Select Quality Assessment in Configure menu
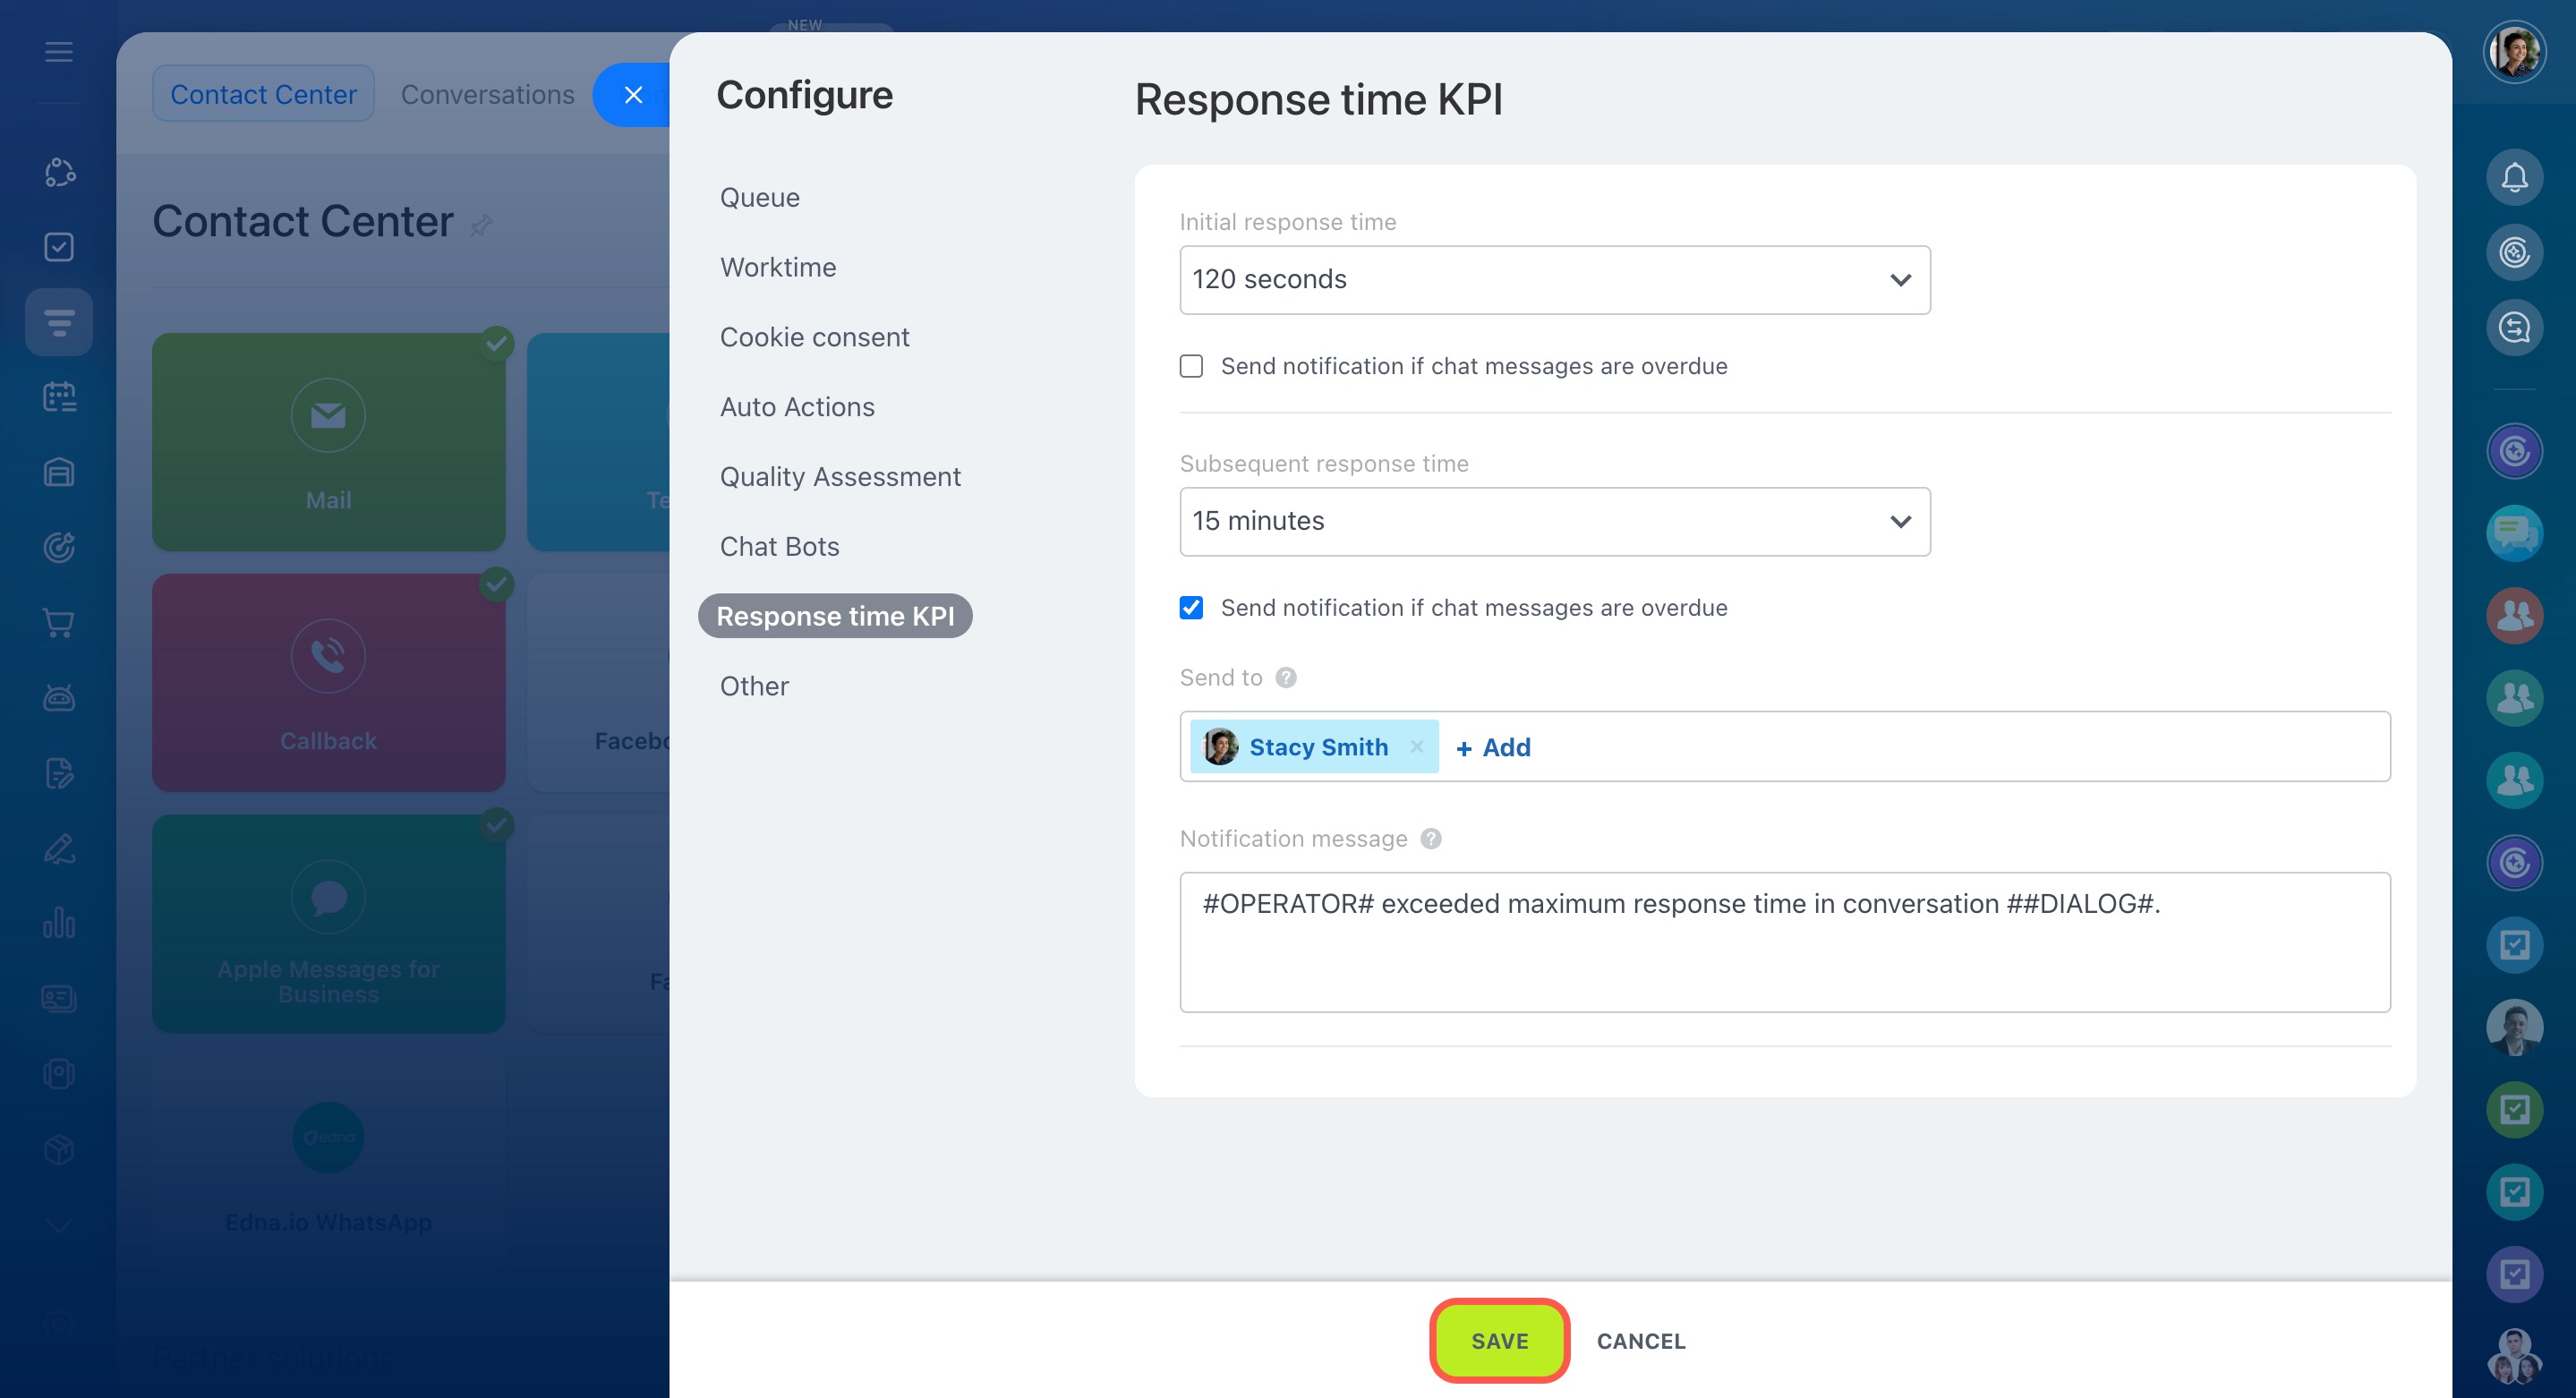The width and height of the screenshot is (2576, 1398). (840, 477)
